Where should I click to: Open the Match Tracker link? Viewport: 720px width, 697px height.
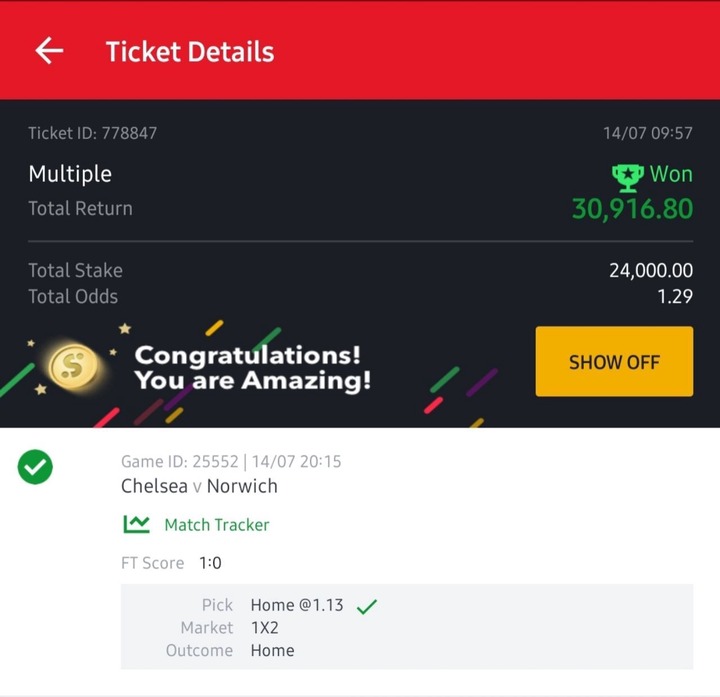coord(217,524)
